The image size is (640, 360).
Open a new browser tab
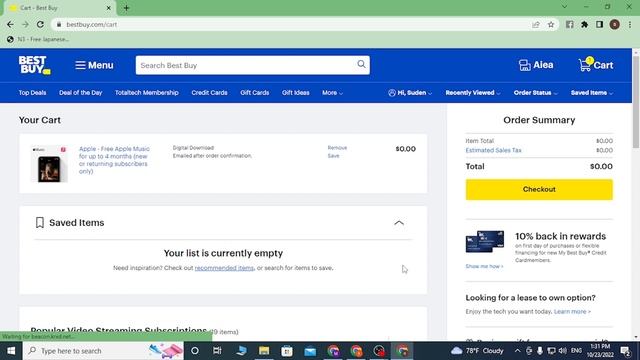pyautogui.click(x=126, y=8)
